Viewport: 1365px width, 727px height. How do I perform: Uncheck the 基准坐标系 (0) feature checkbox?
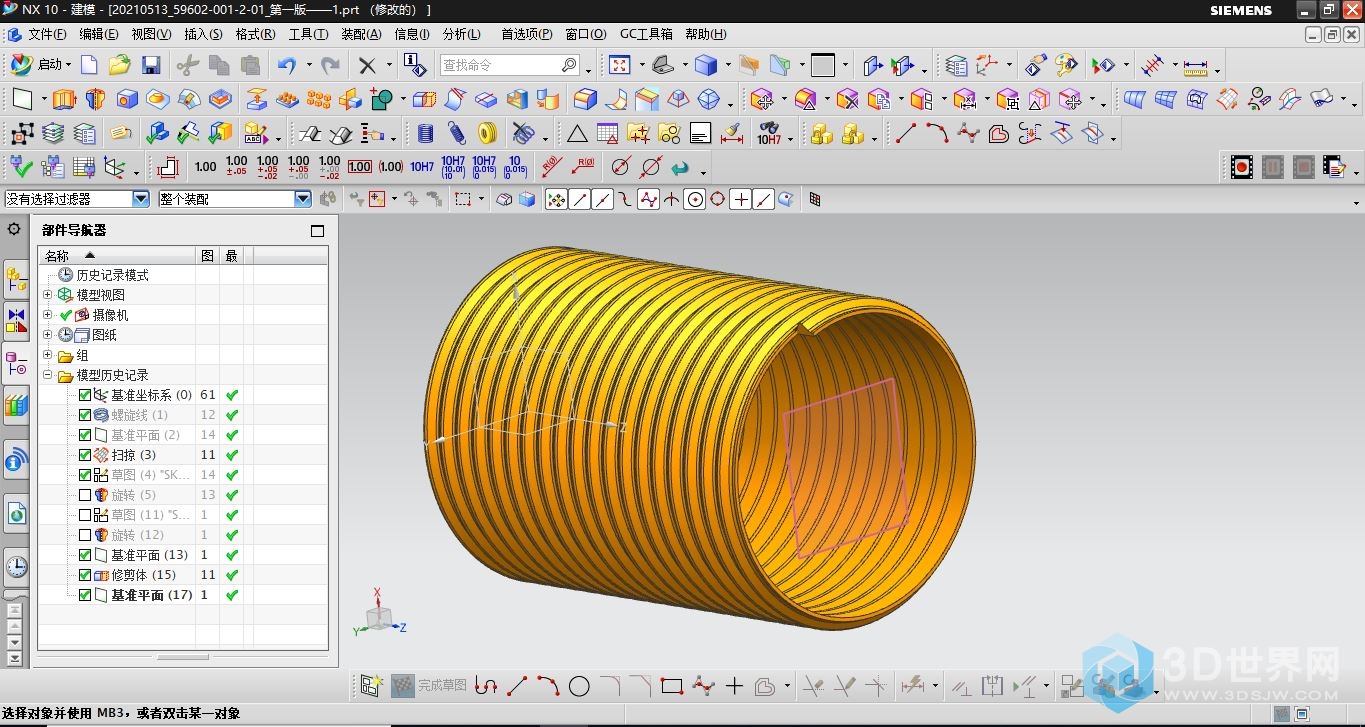(x=85, y=395)
